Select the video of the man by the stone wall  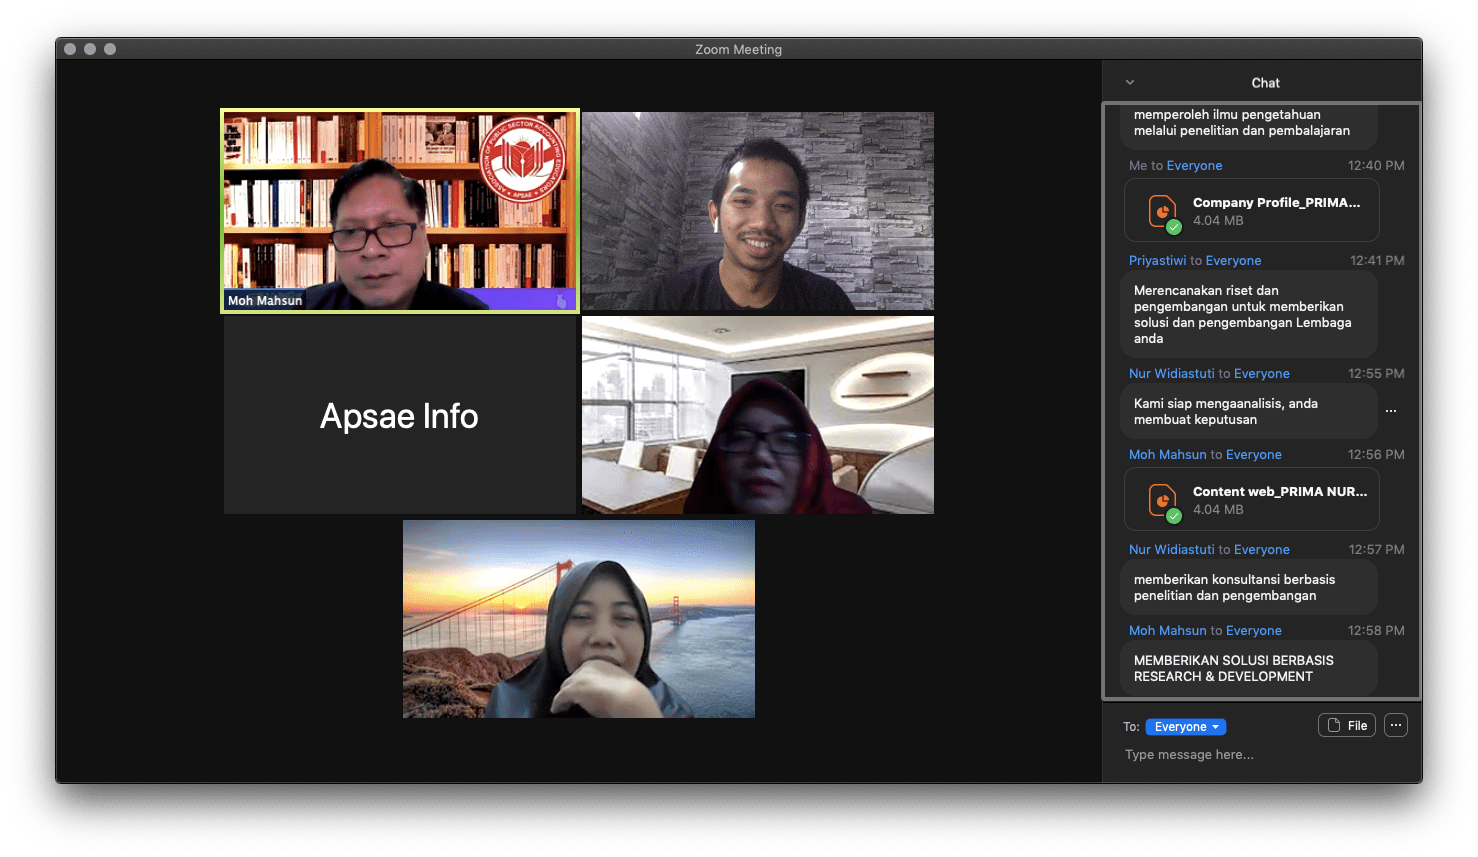click(x=758, y=211)
